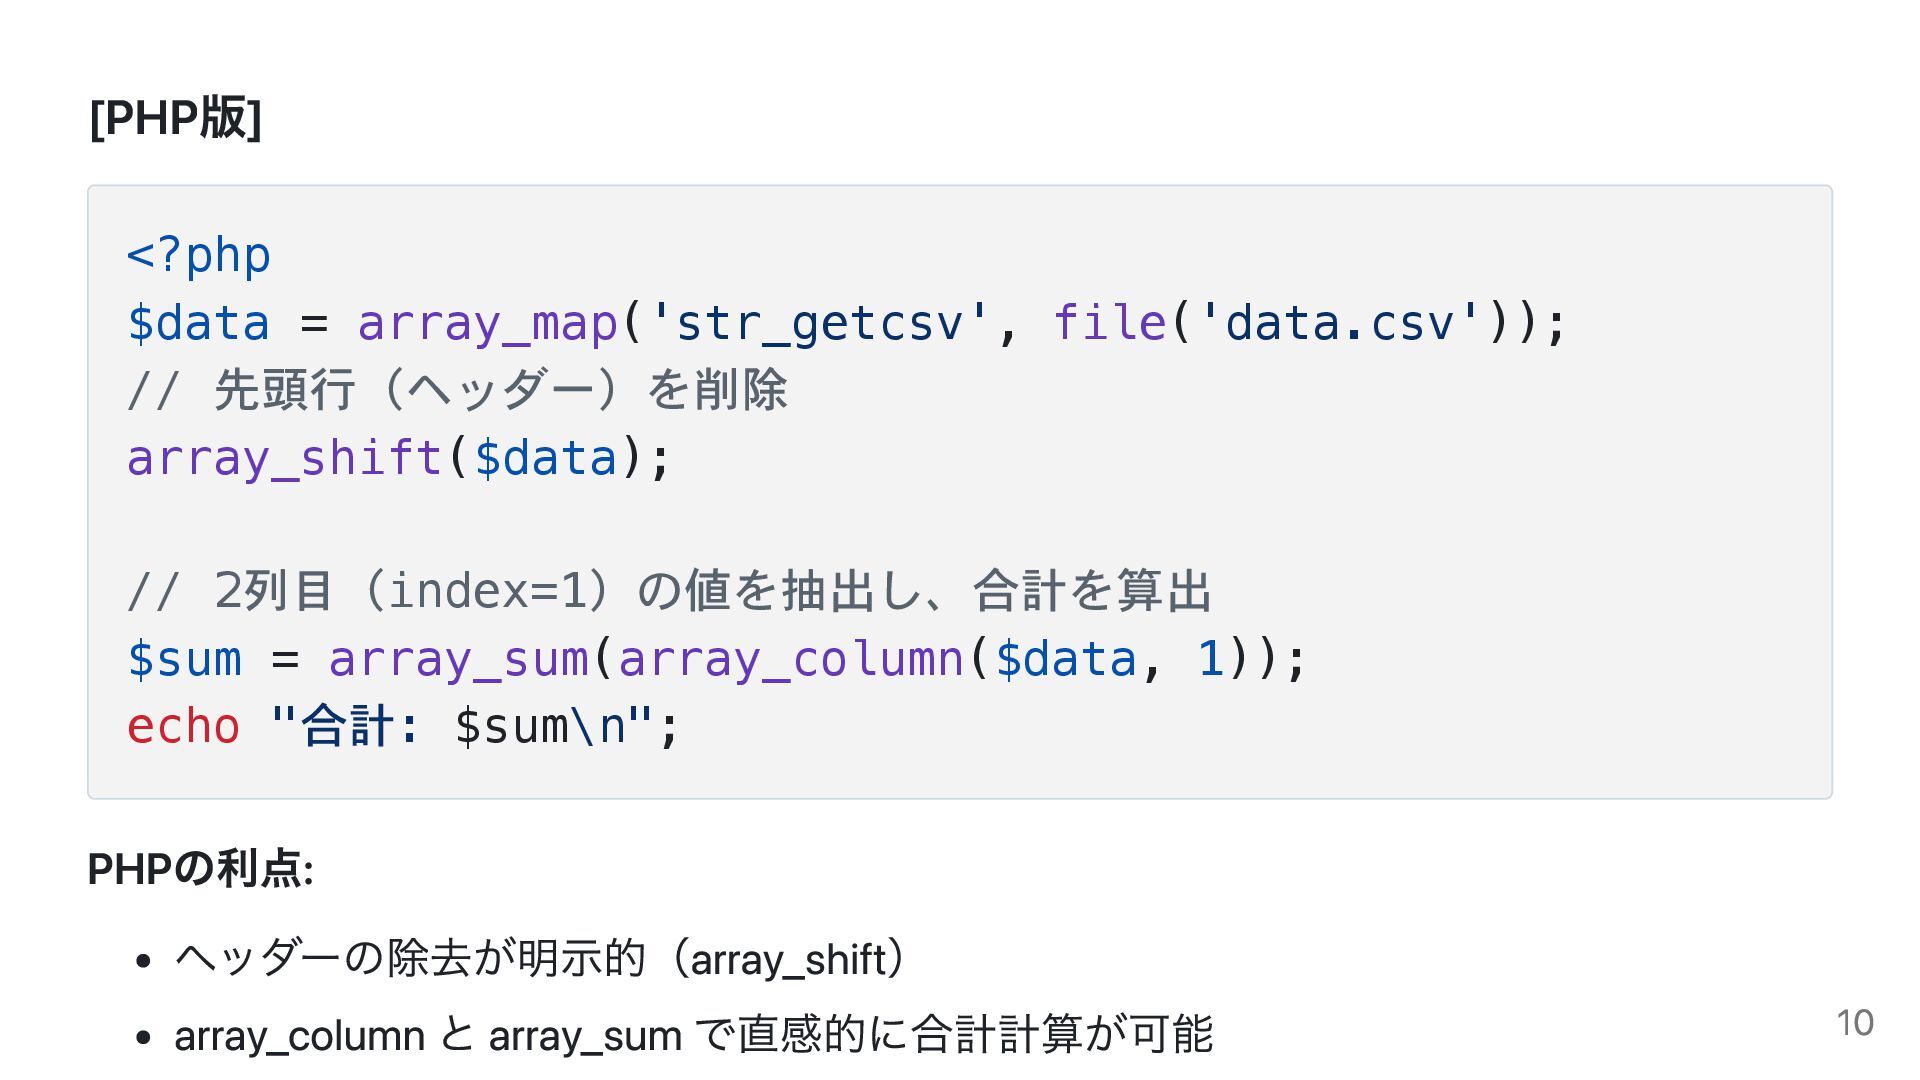Click the number 1 argument in array_column
Image resolution: width=1920 pixels, height=1080 pixels.
click(1210, 659)
